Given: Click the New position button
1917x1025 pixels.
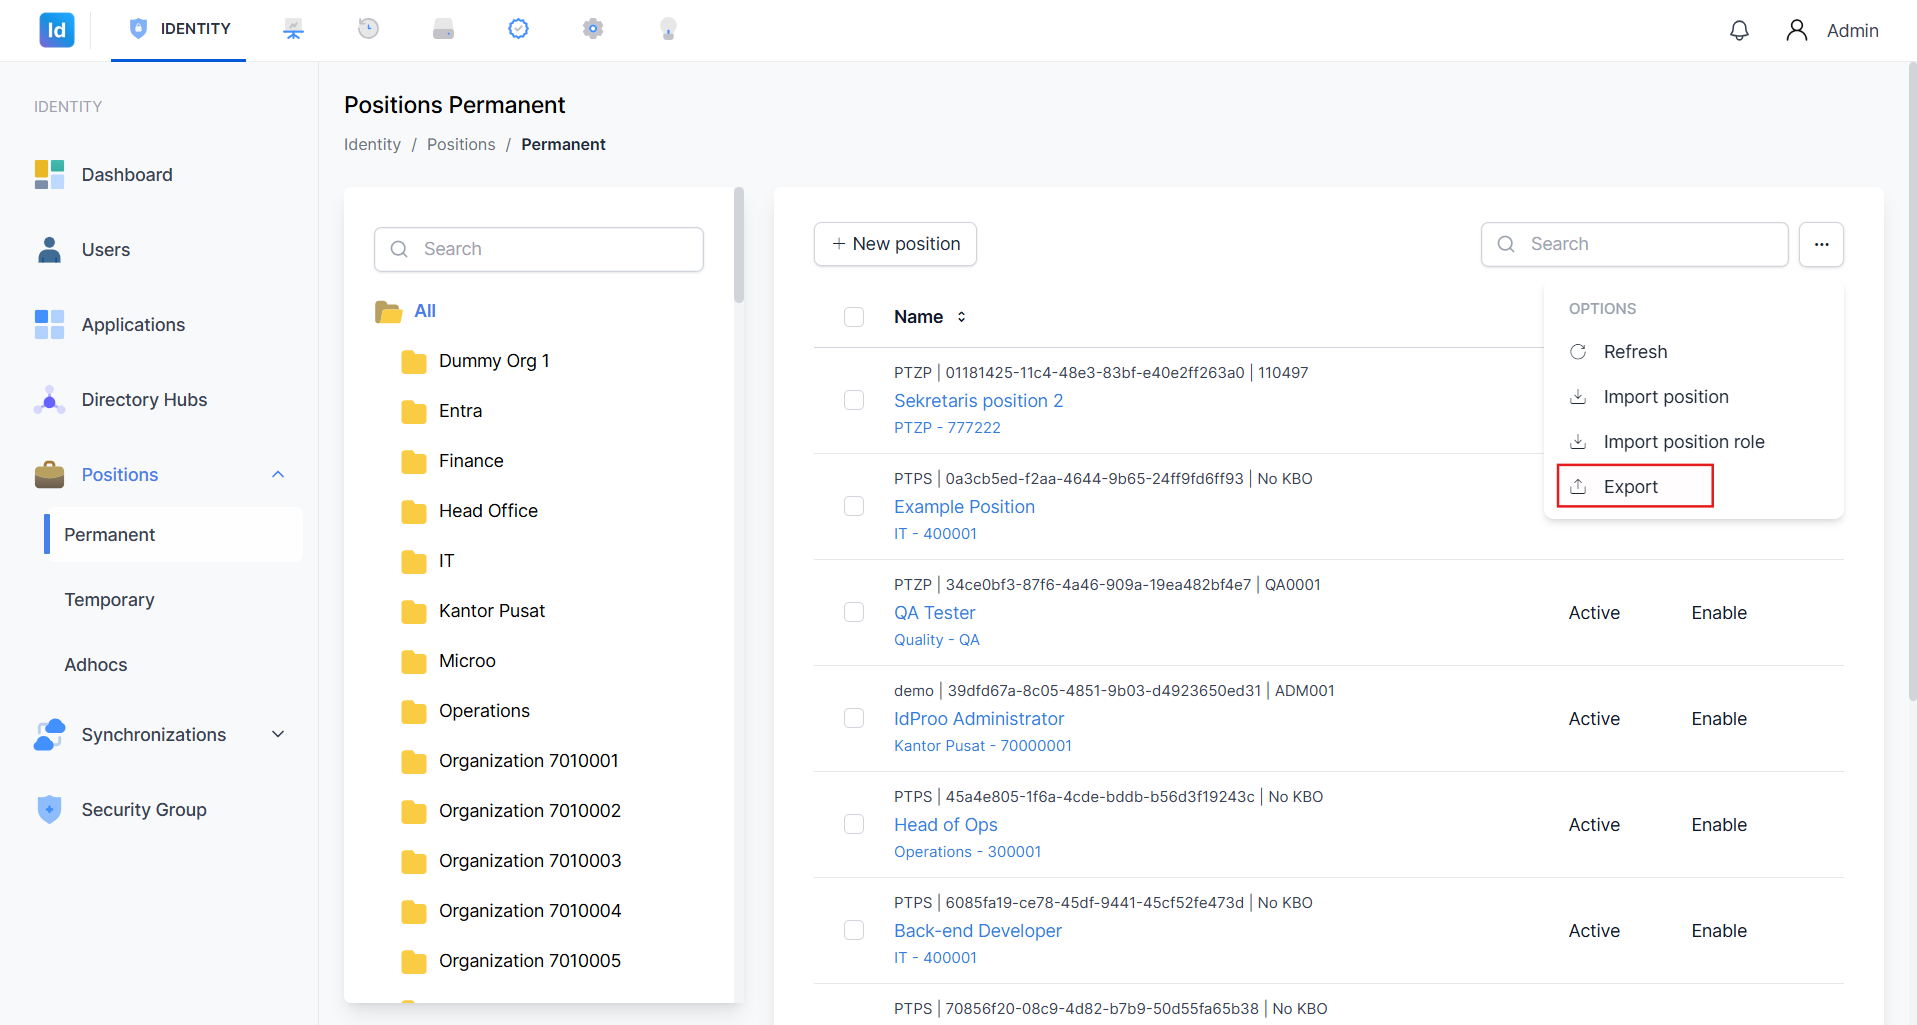Looking at the screenshot, I should tap(895, 244).
